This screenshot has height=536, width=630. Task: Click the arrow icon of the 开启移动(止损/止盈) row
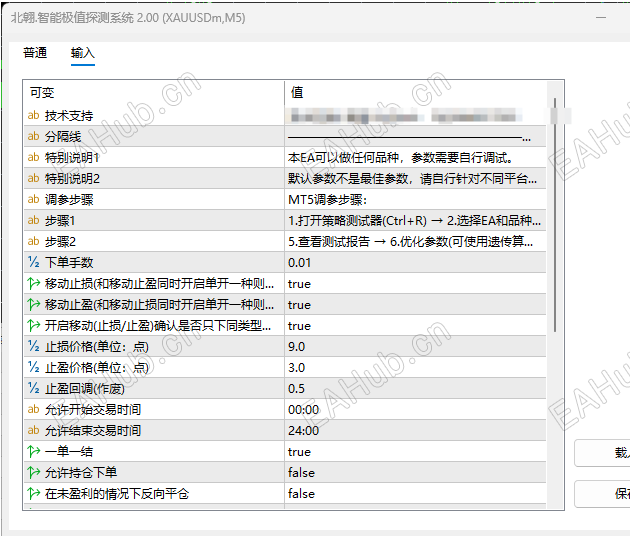point(34,325)
